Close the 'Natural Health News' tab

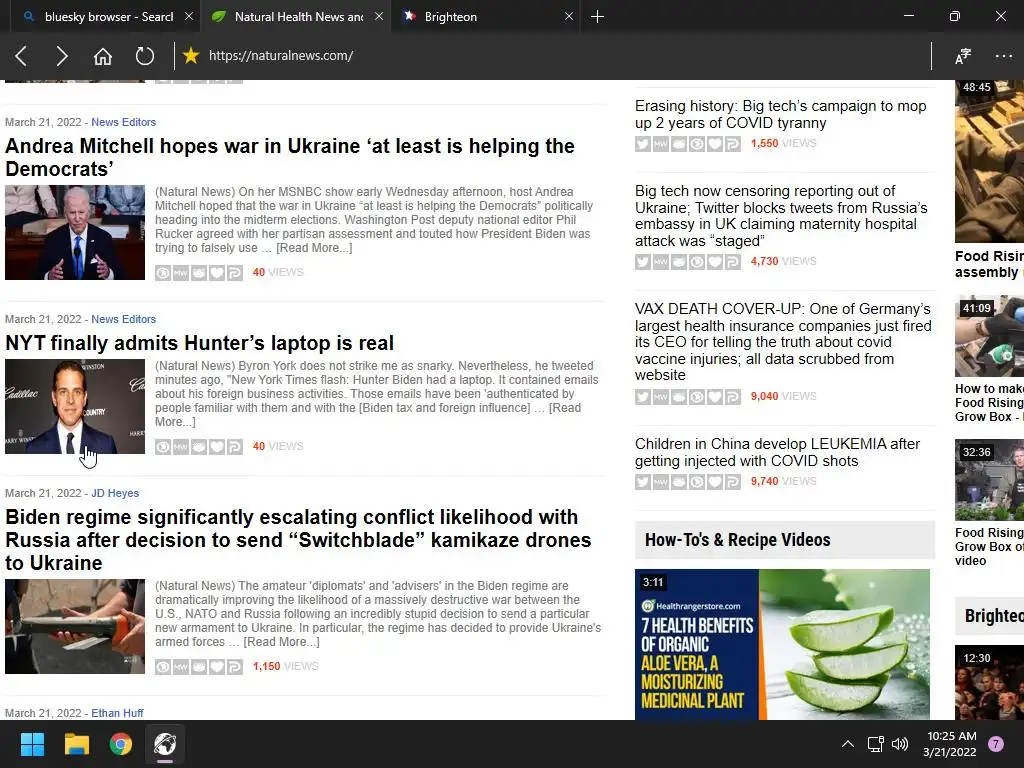379,16
